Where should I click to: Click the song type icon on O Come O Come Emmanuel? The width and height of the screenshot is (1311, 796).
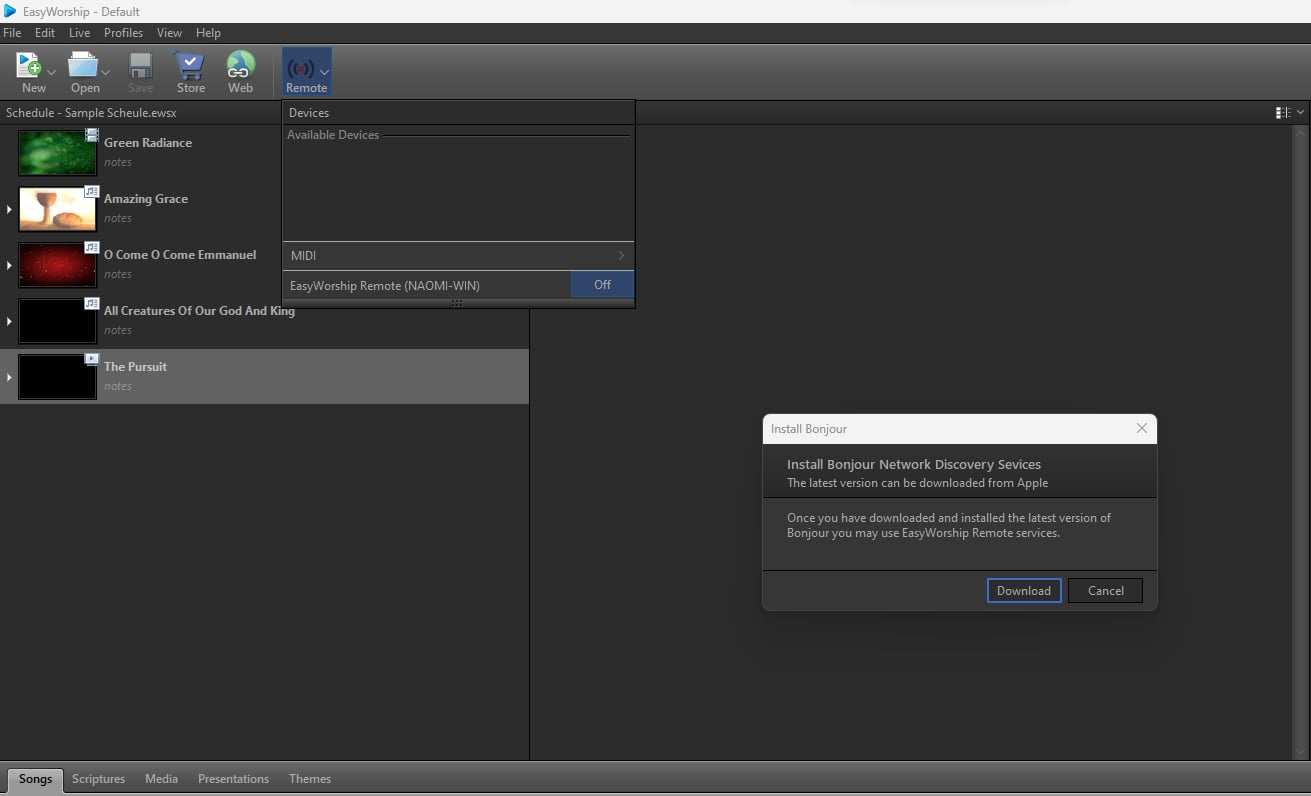92,247
